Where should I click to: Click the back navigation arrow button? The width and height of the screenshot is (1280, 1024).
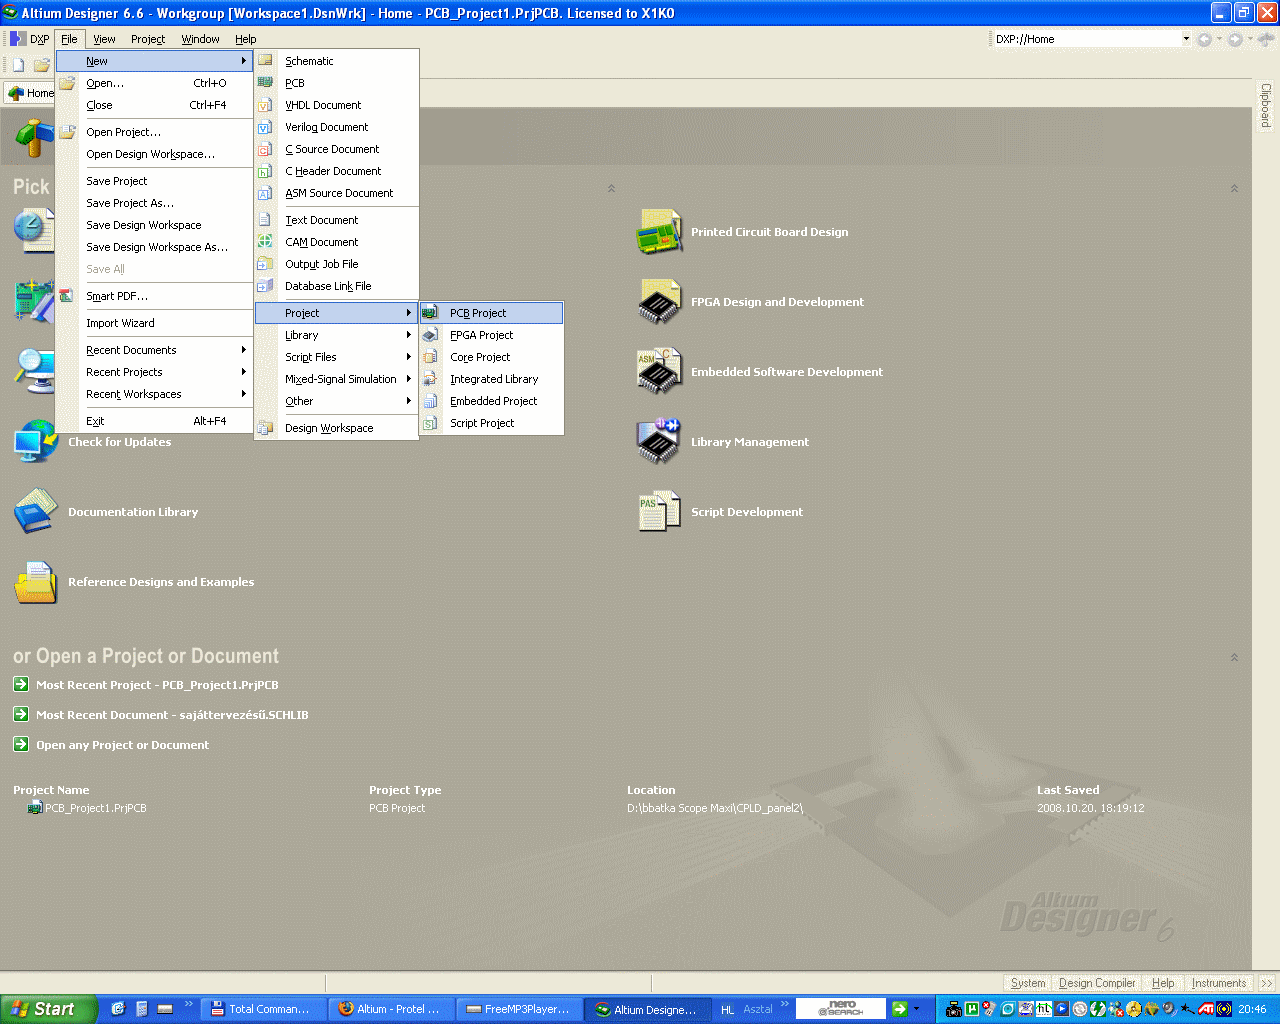[1205, 39]
